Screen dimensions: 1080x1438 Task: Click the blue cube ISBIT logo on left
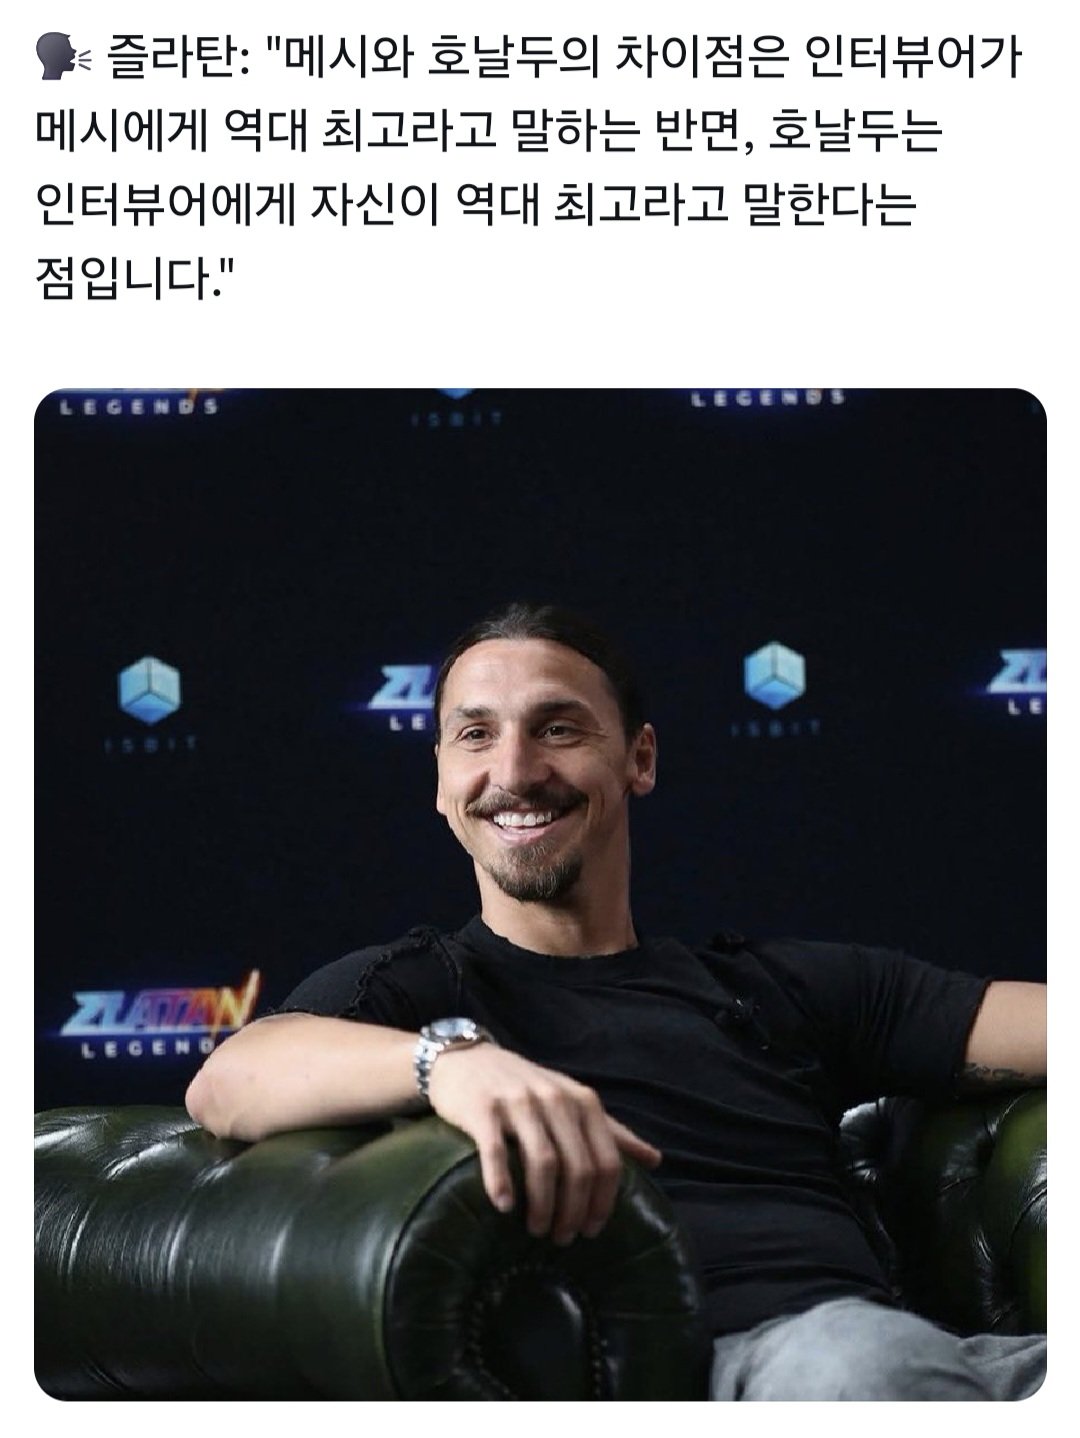pyautogui.click(x=150, y=690)
